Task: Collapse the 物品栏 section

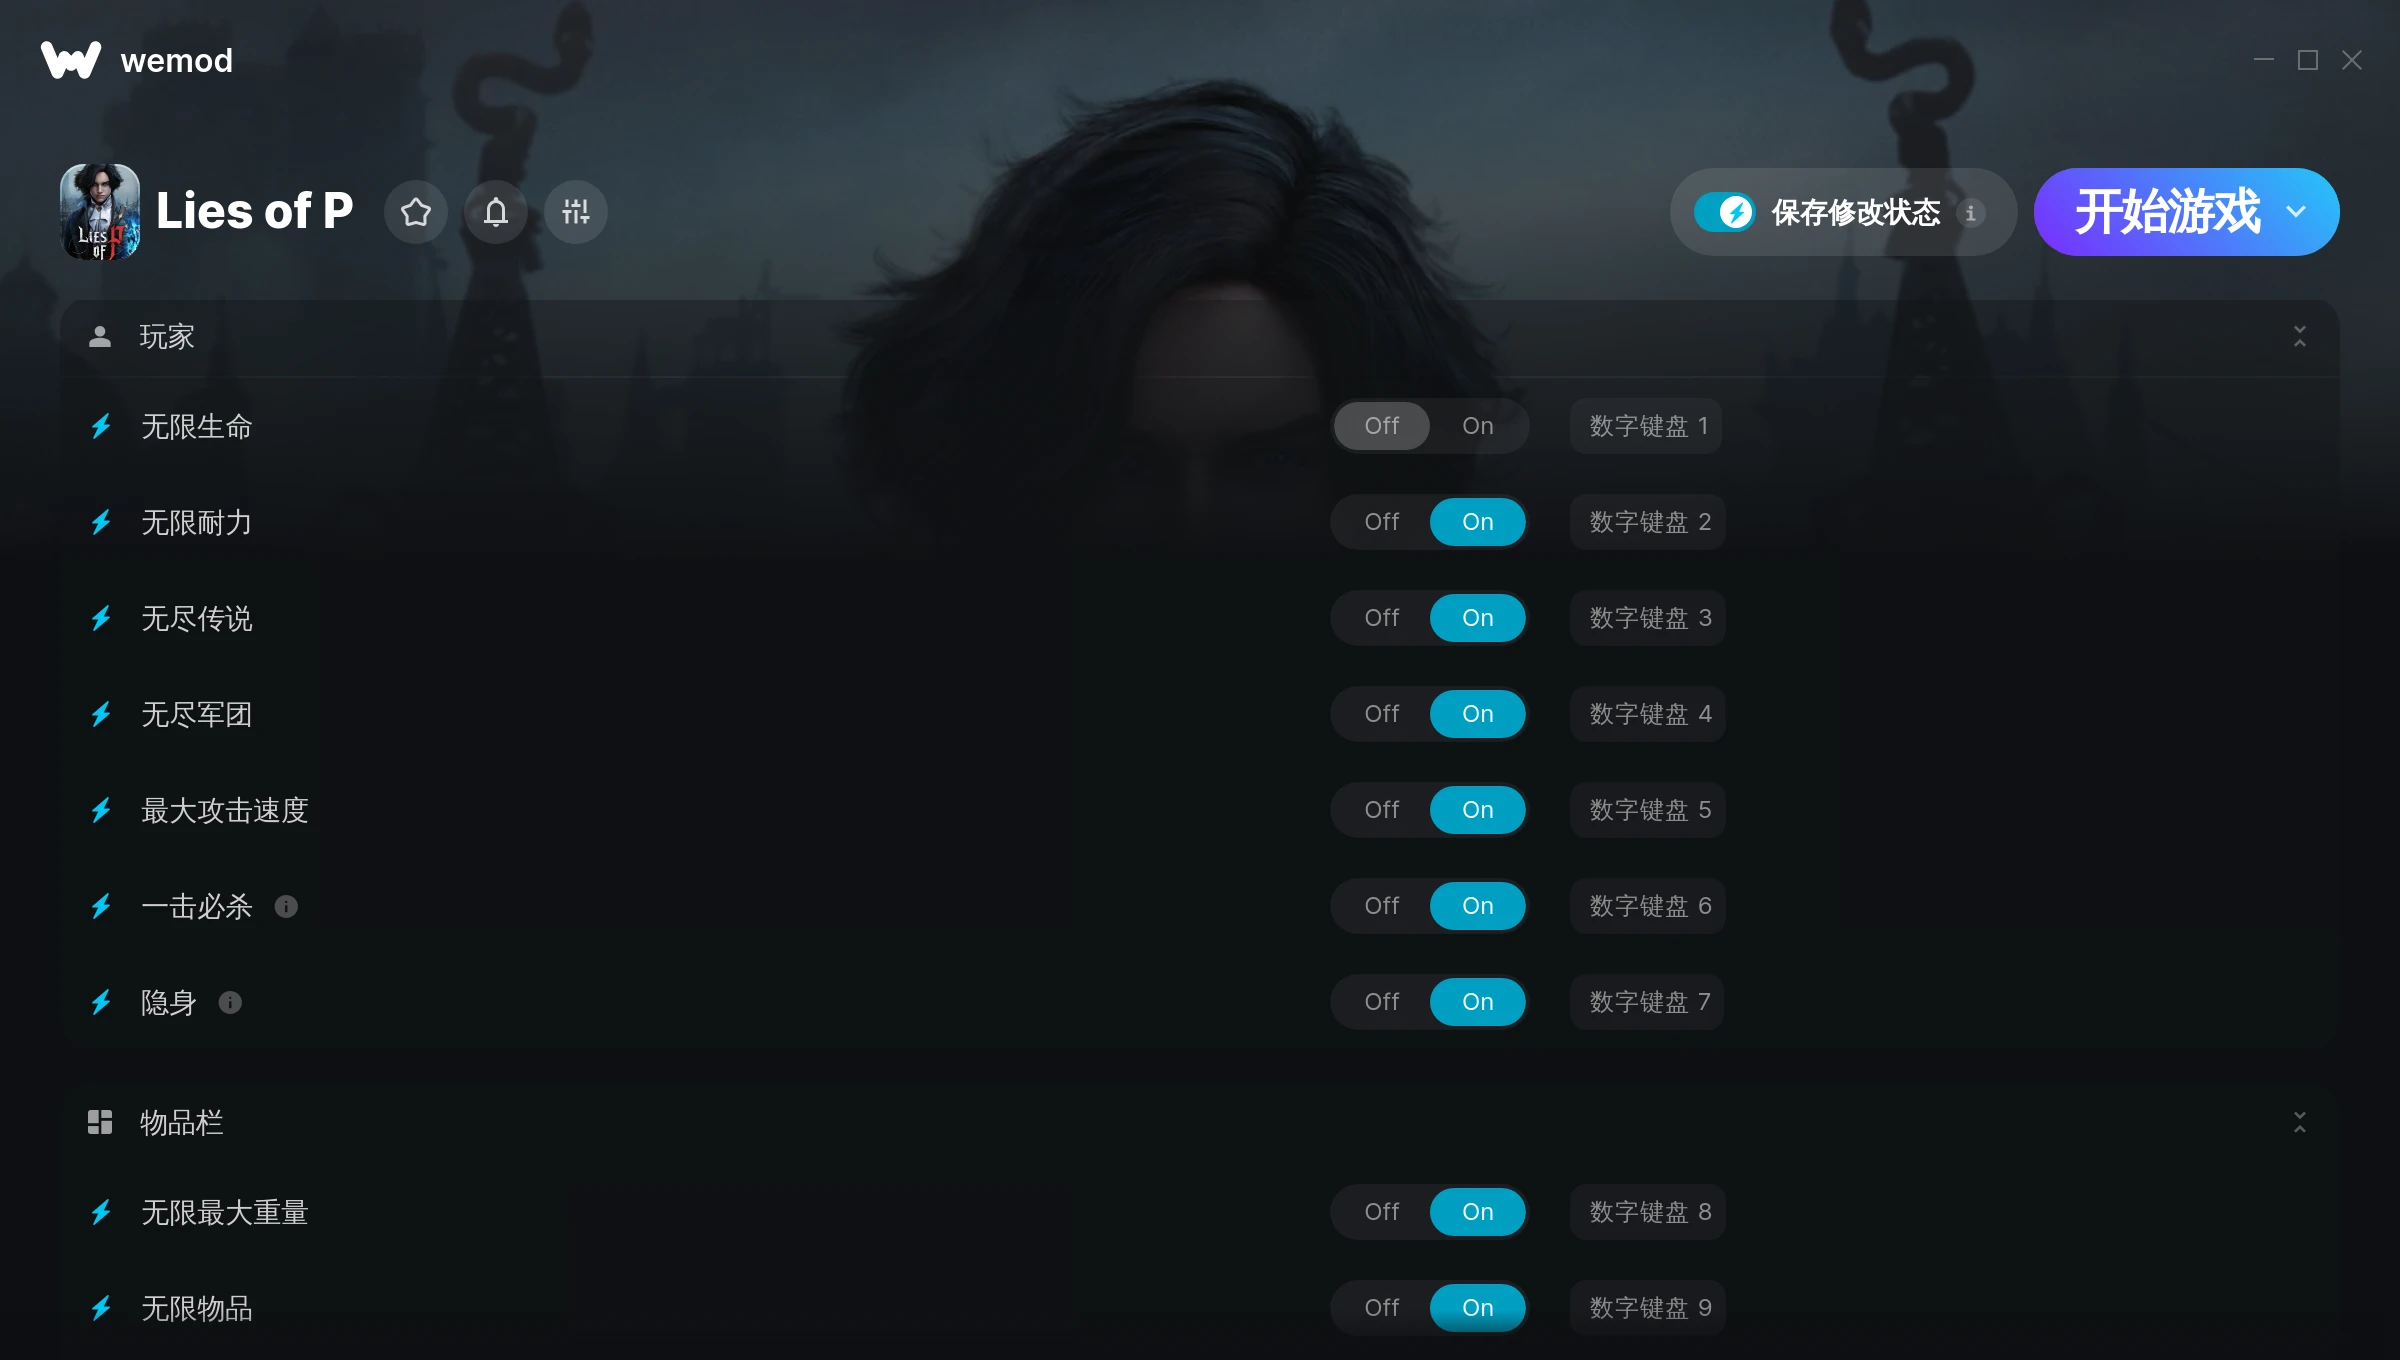Action: tap(2300, 1122)
